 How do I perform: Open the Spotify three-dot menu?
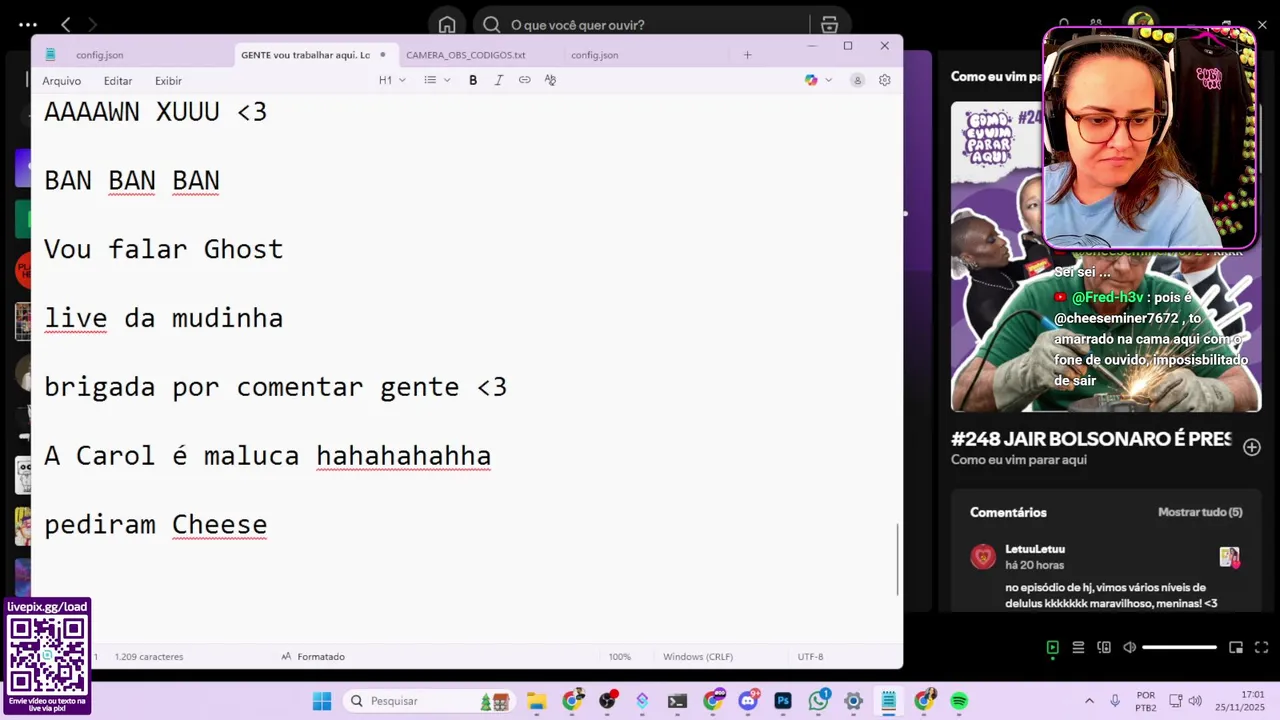28,25
